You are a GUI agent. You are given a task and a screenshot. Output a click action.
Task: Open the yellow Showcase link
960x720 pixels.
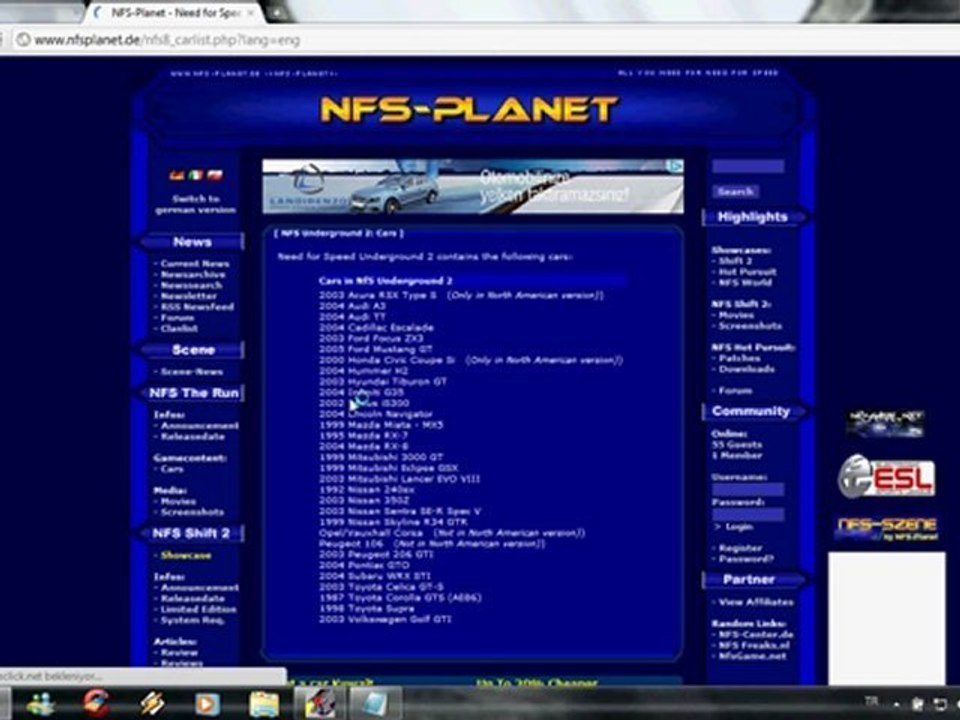[x=186, y=555]
